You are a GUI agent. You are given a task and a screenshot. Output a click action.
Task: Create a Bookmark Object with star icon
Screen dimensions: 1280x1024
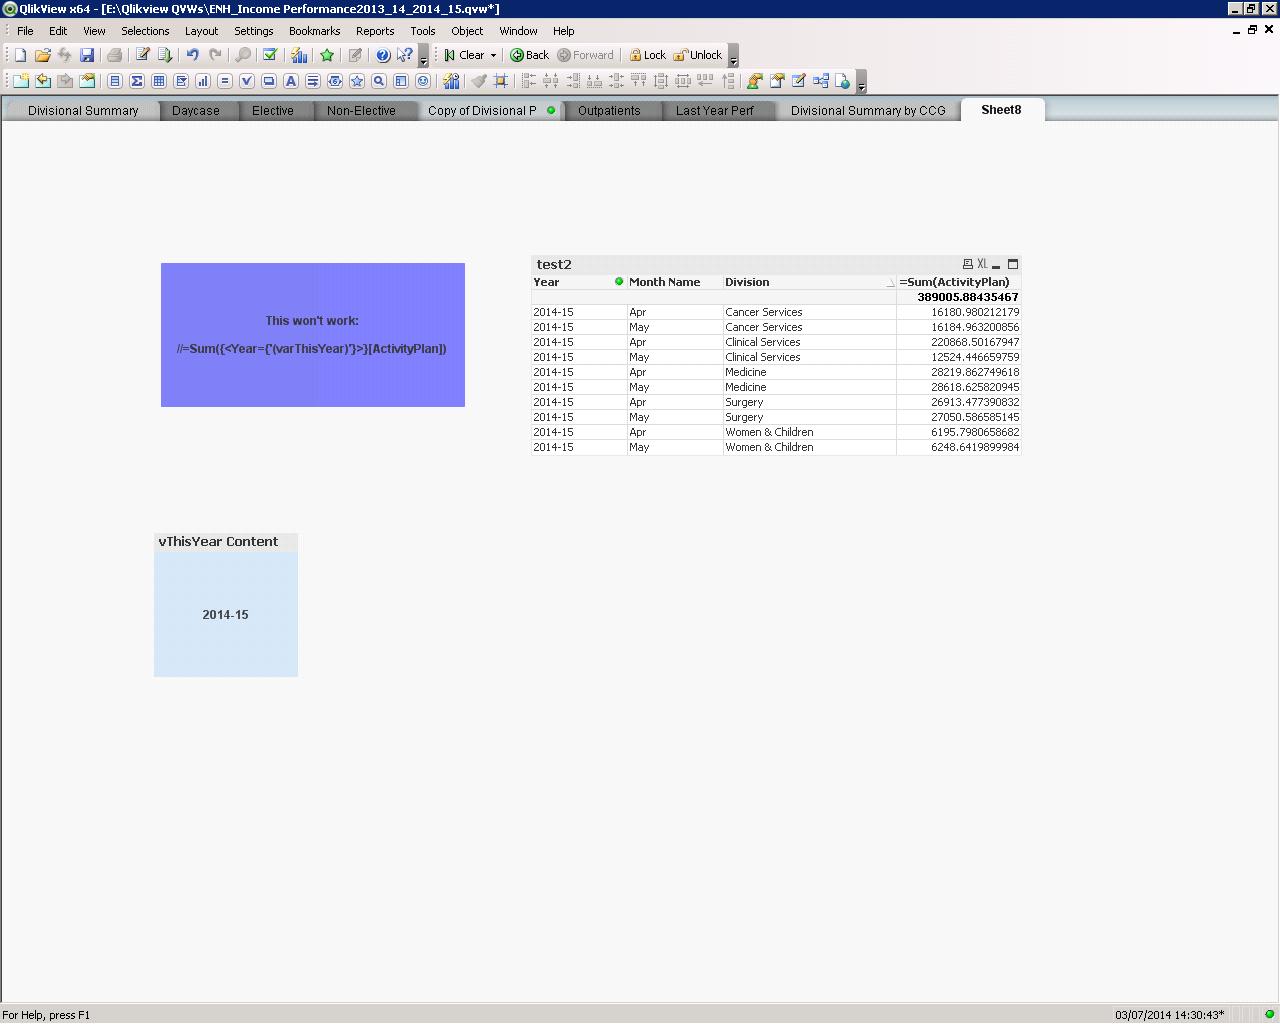357,81
